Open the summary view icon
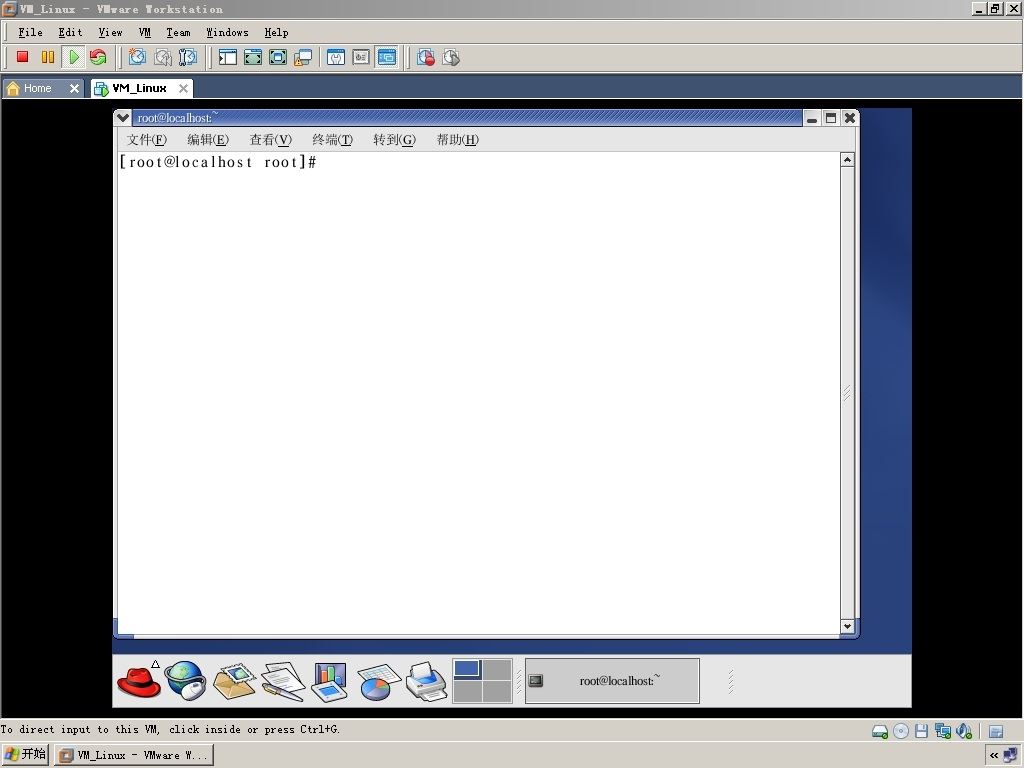1024x768 pixels. coord(336,57)
